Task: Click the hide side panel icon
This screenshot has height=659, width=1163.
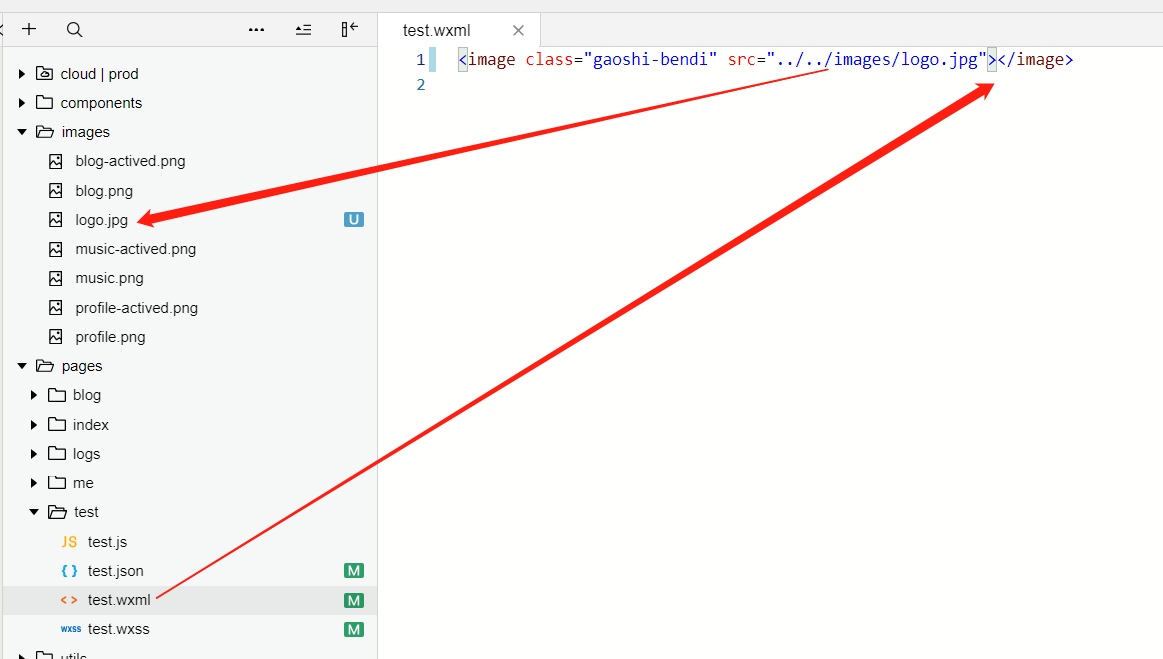Action: pos(349,29)
